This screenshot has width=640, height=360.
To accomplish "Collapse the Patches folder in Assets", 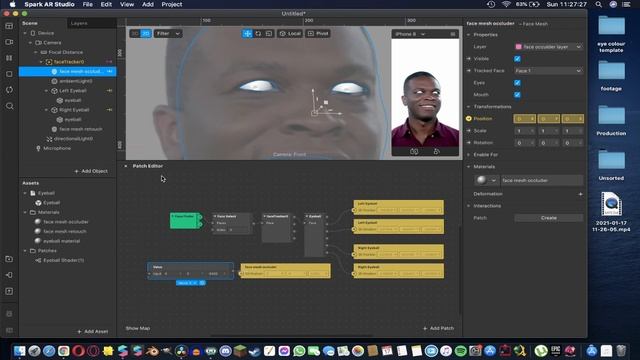I will [25, 251].
